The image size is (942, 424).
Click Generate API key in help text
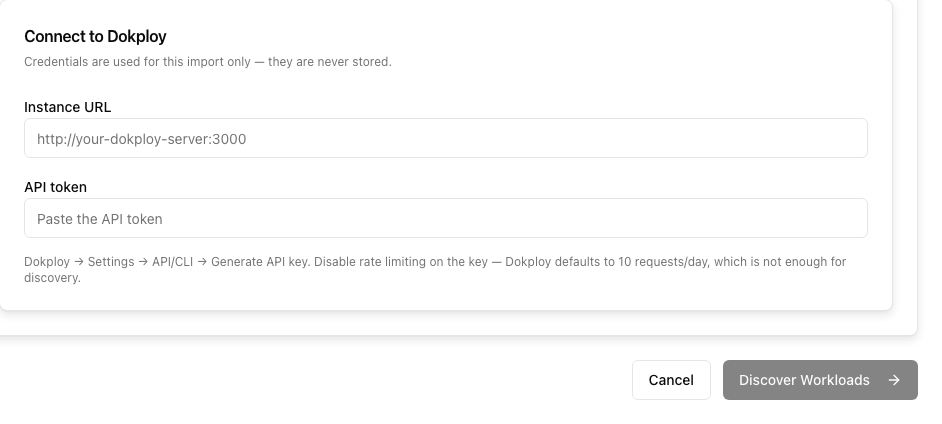261,262
